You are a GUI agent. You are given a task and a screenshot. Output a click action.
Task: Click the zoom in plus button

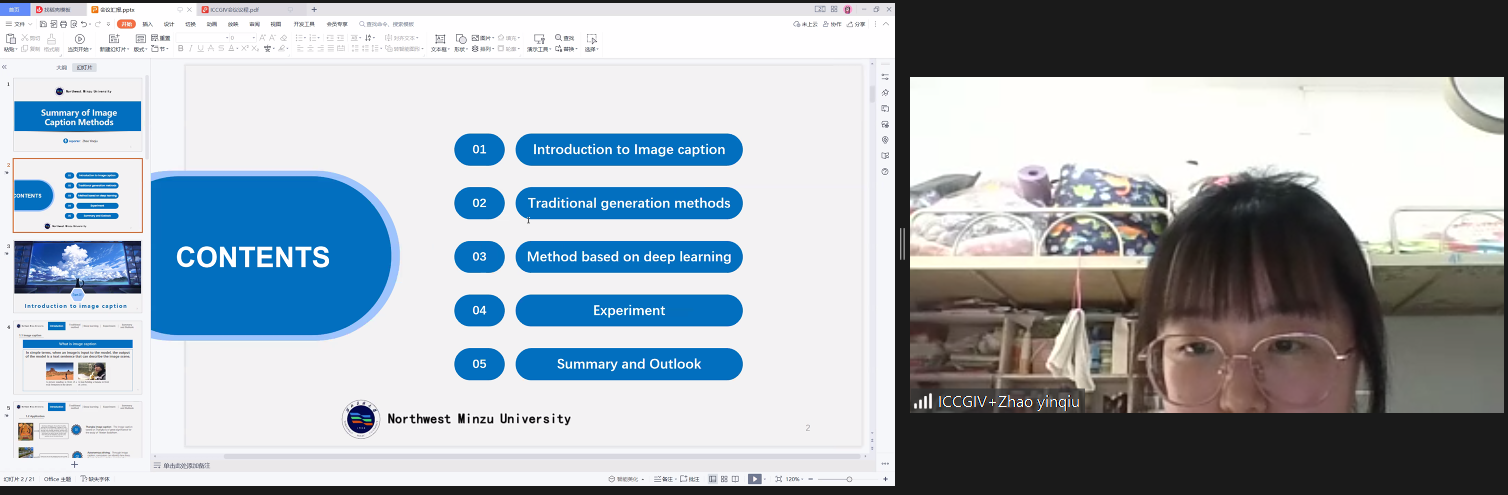pyautogui.click(x=885, y=479)
